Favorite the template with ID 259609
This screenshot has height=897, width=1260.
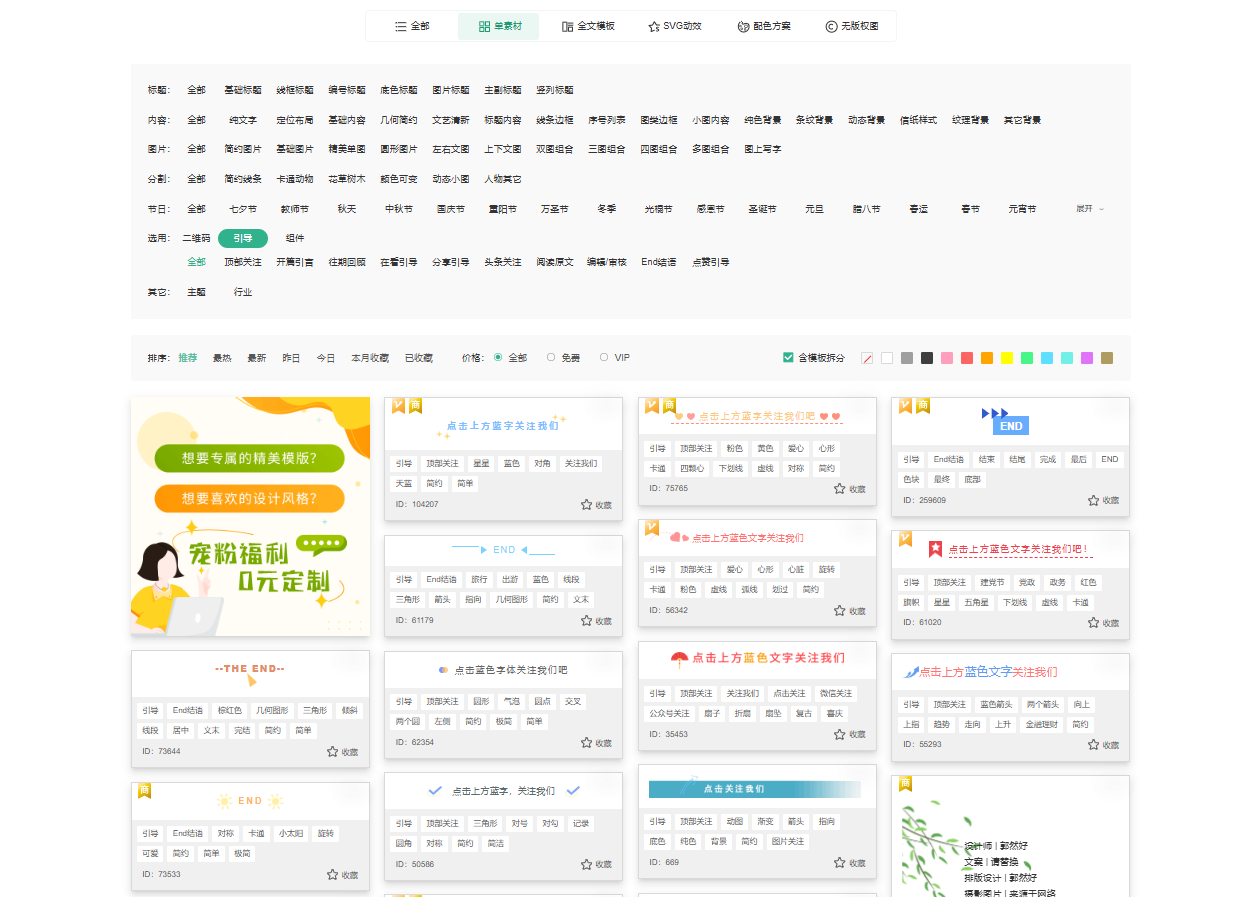1094,500
